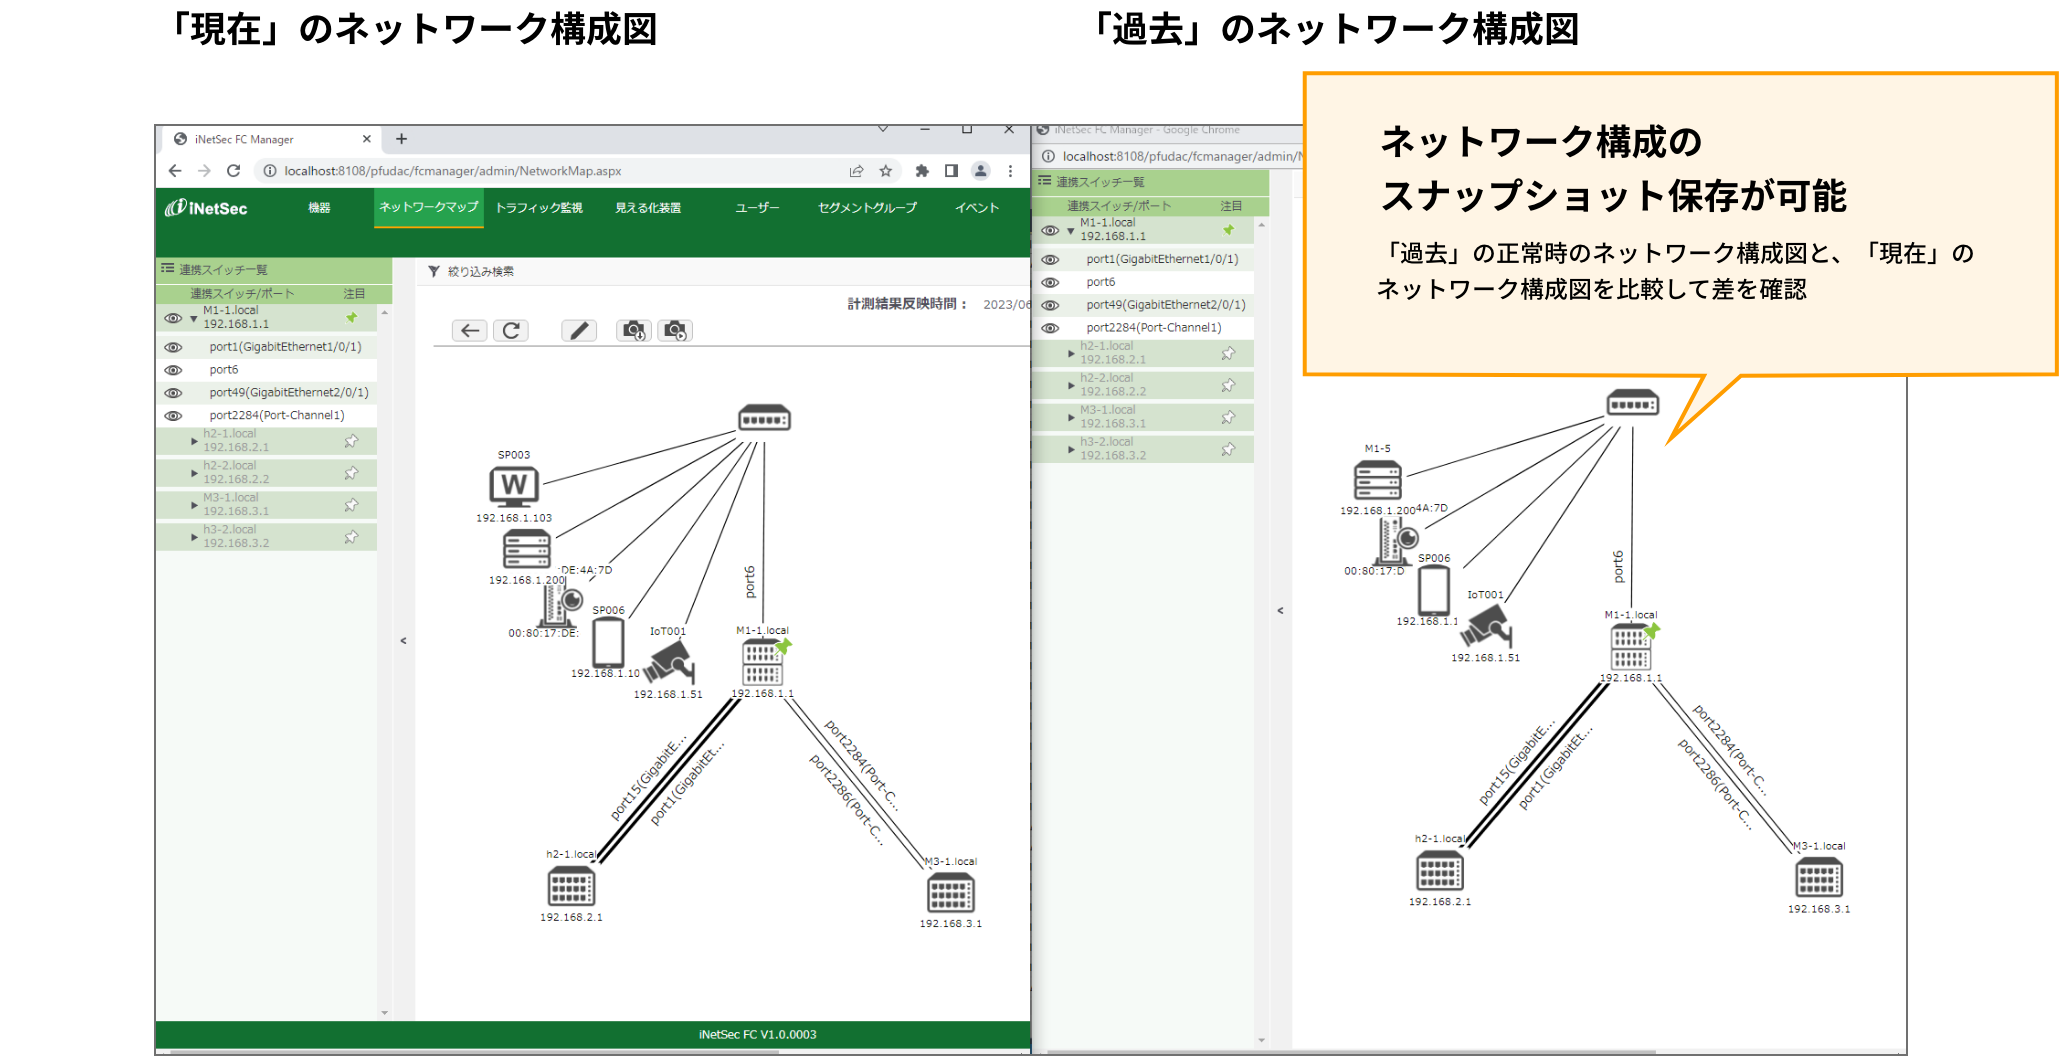Open the セグメントグループ menu
This screenshot has width=2060, height=1060.
point(867,208)
